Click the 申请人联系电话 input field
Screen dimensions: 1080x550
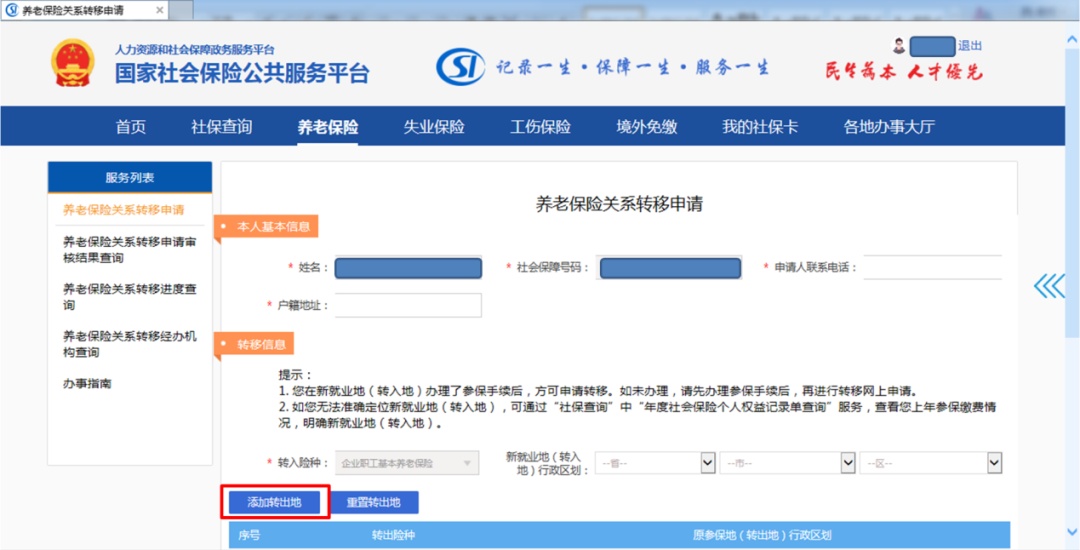tap(933, 267)
